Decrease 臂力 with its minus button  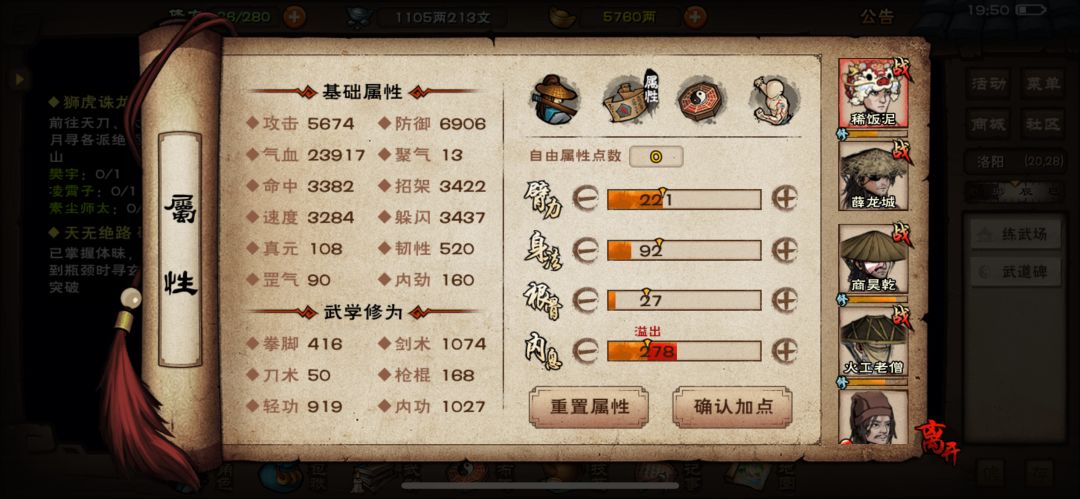pos(585,198)
